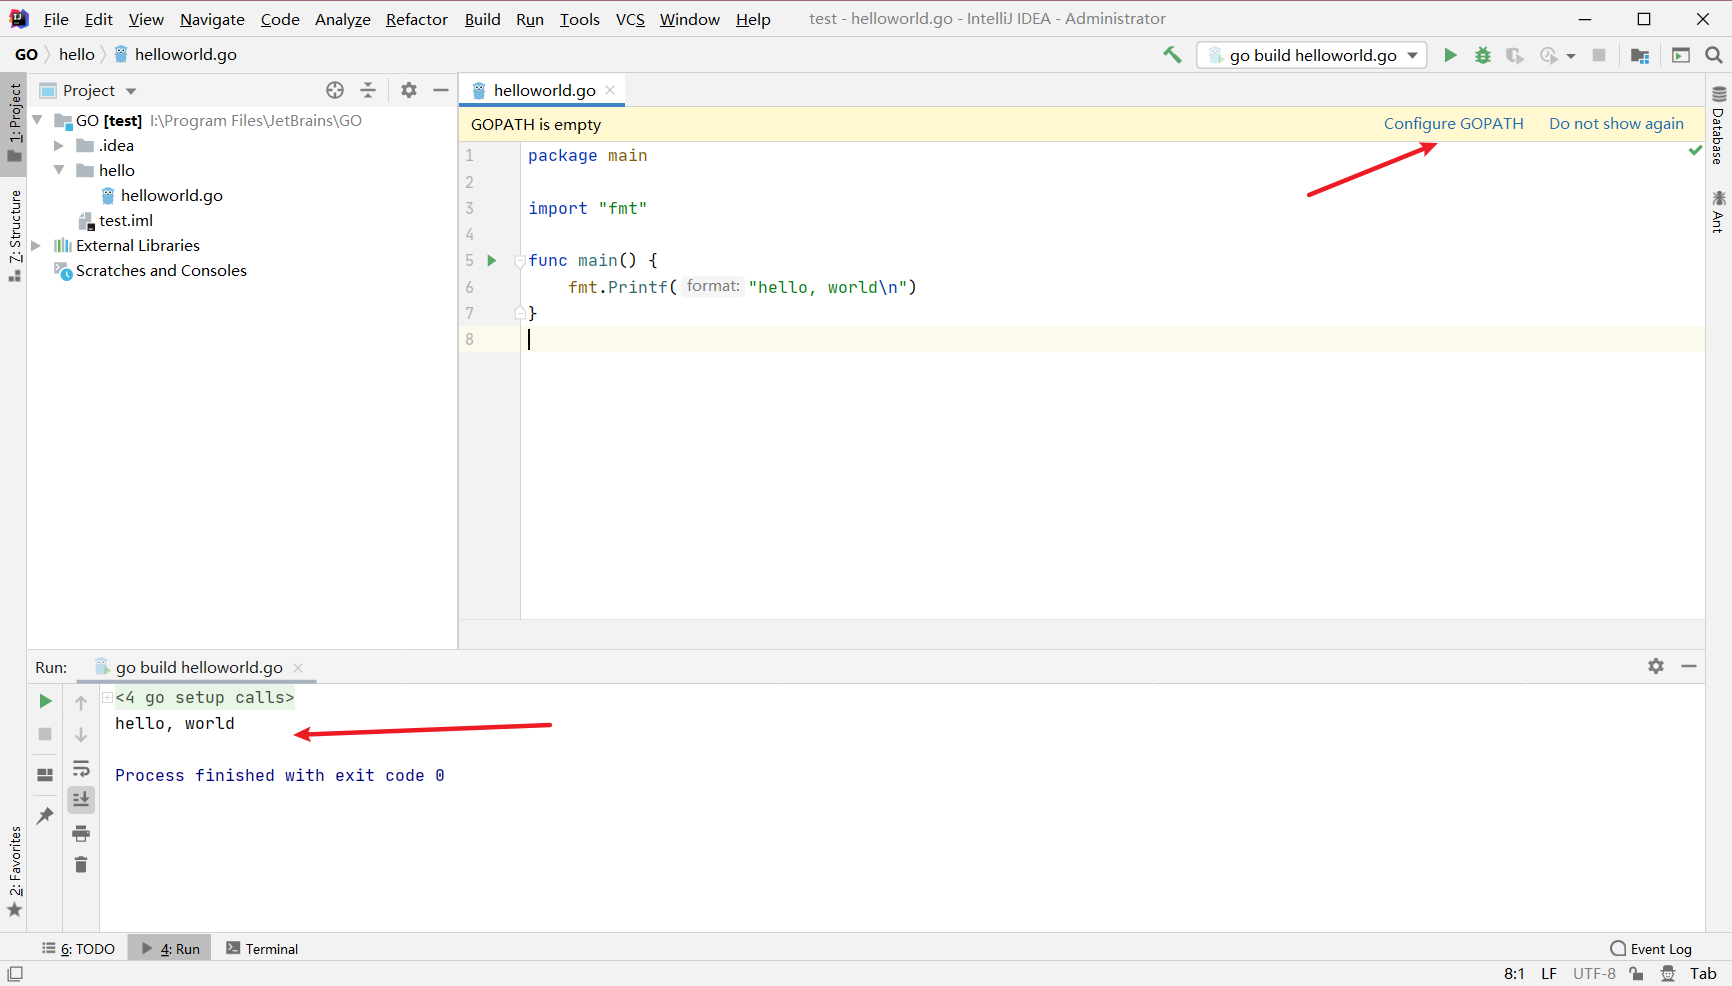Viewport: 1732px width, 986px height.
Task: Hide the Project tool window
Action: click(x=441, y=90)
